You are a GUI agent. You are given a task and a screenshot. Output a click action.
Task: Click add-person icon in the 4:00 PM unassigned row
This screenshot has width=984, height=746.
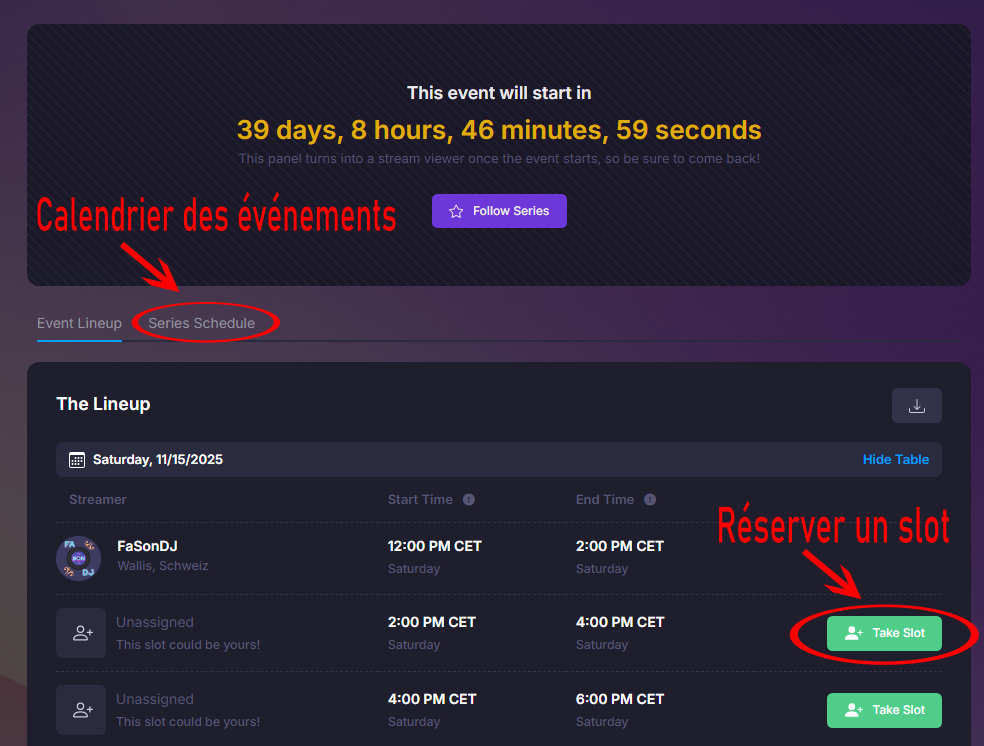pos(81,710)
